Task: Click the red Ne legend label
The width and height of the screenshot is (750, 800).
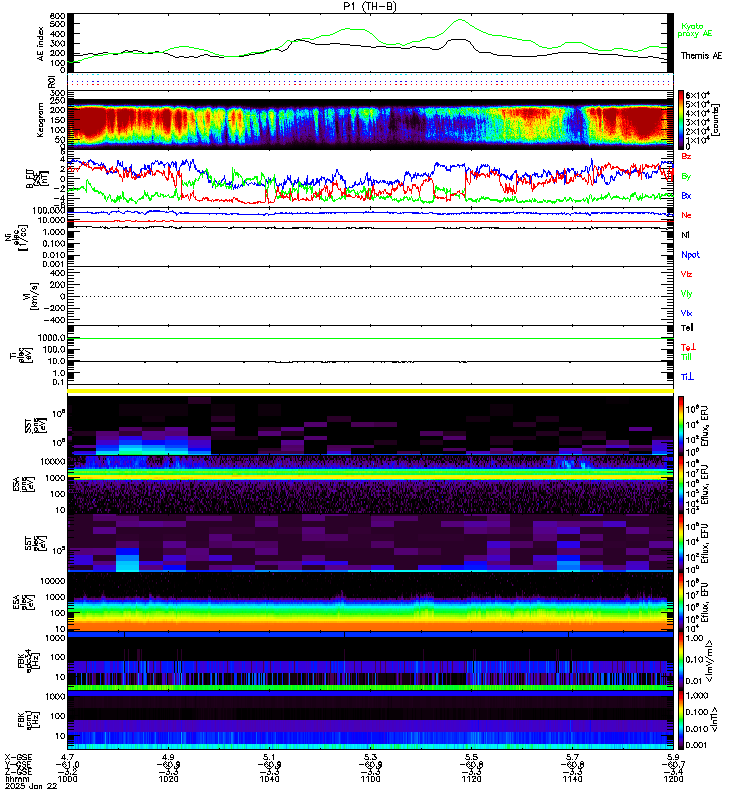Action: (686, 215)
